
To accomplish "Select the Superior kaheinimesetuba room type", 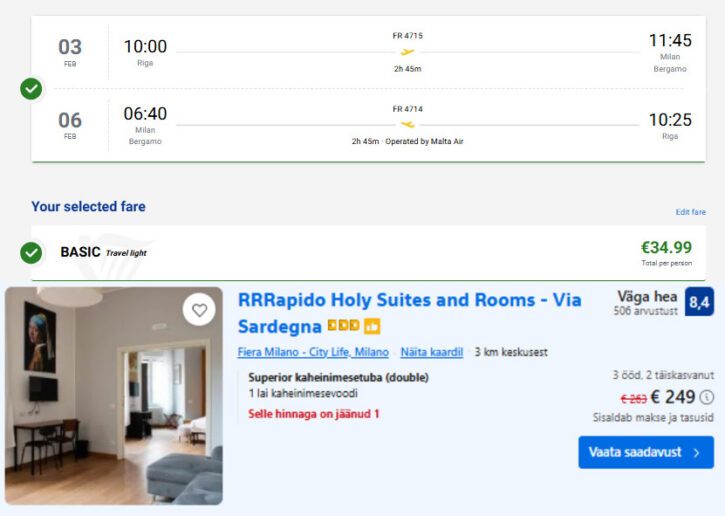I will click(x=338, y=377).
